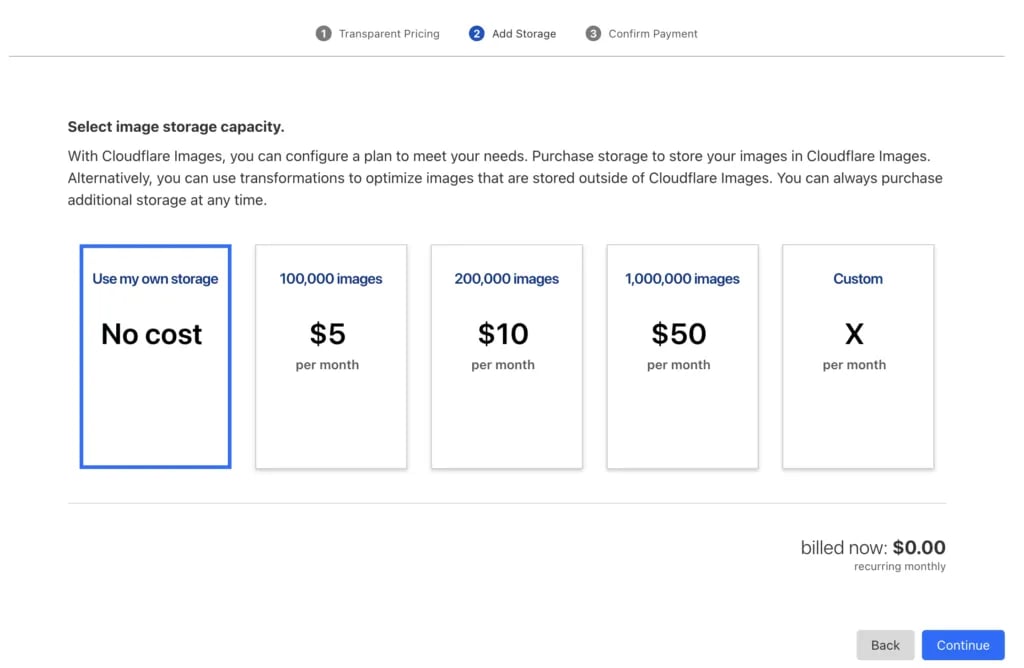Click the step 3 number icon

(593, 33)
